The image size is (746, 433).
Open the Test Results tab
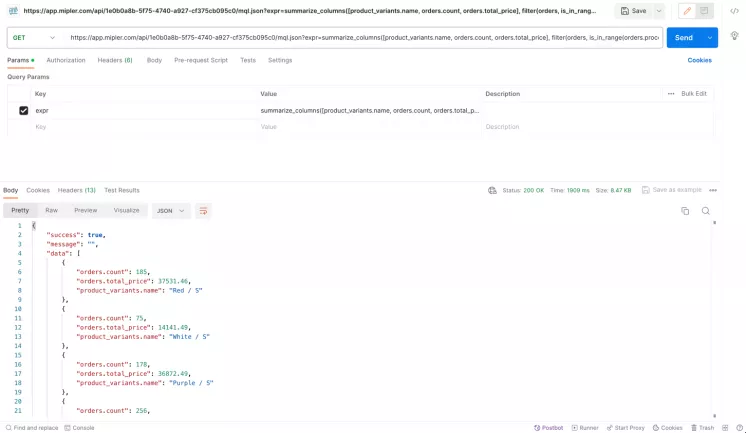pyautogui.click(x=122, y=190)
